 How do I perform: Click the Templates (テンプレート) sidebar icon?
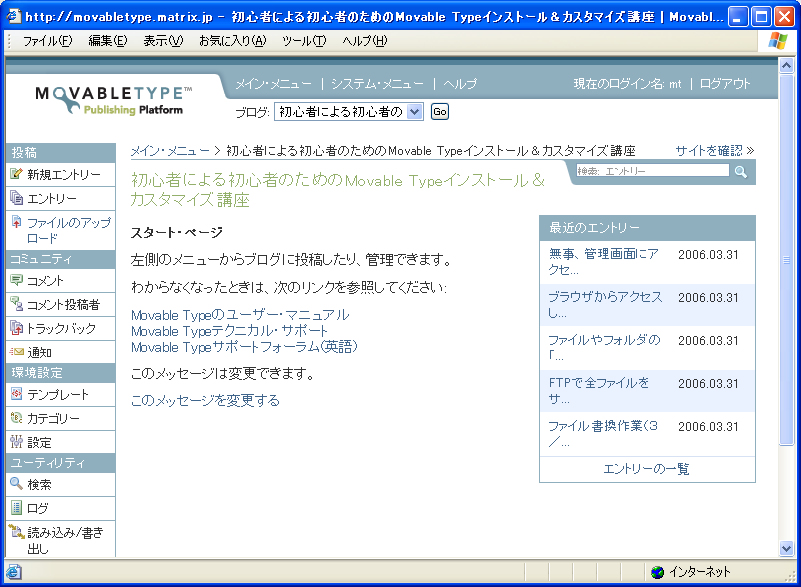click(16, 394)
